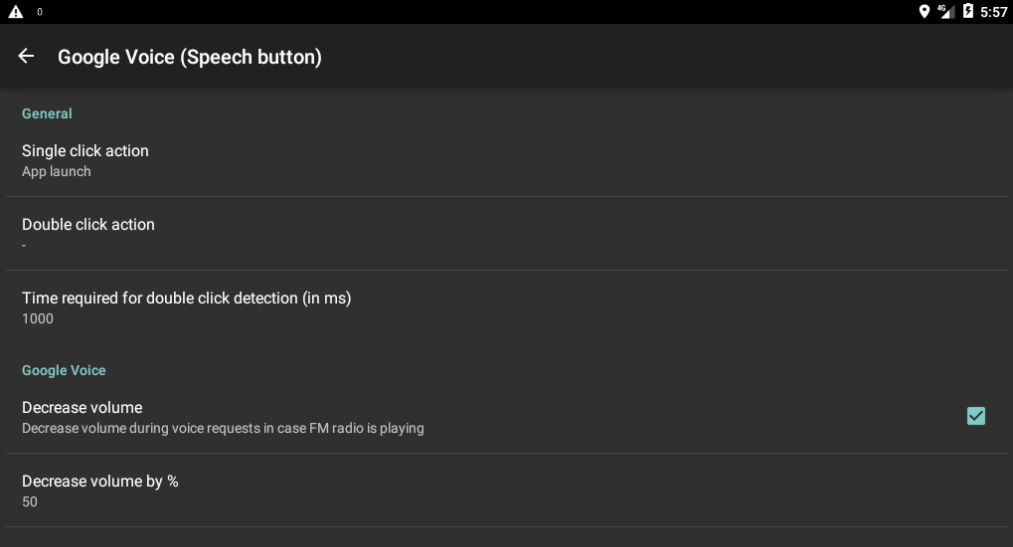Tap the 4G signal strength icon
The height and width of the screenshot is (547, 1013).
point(946,12)
